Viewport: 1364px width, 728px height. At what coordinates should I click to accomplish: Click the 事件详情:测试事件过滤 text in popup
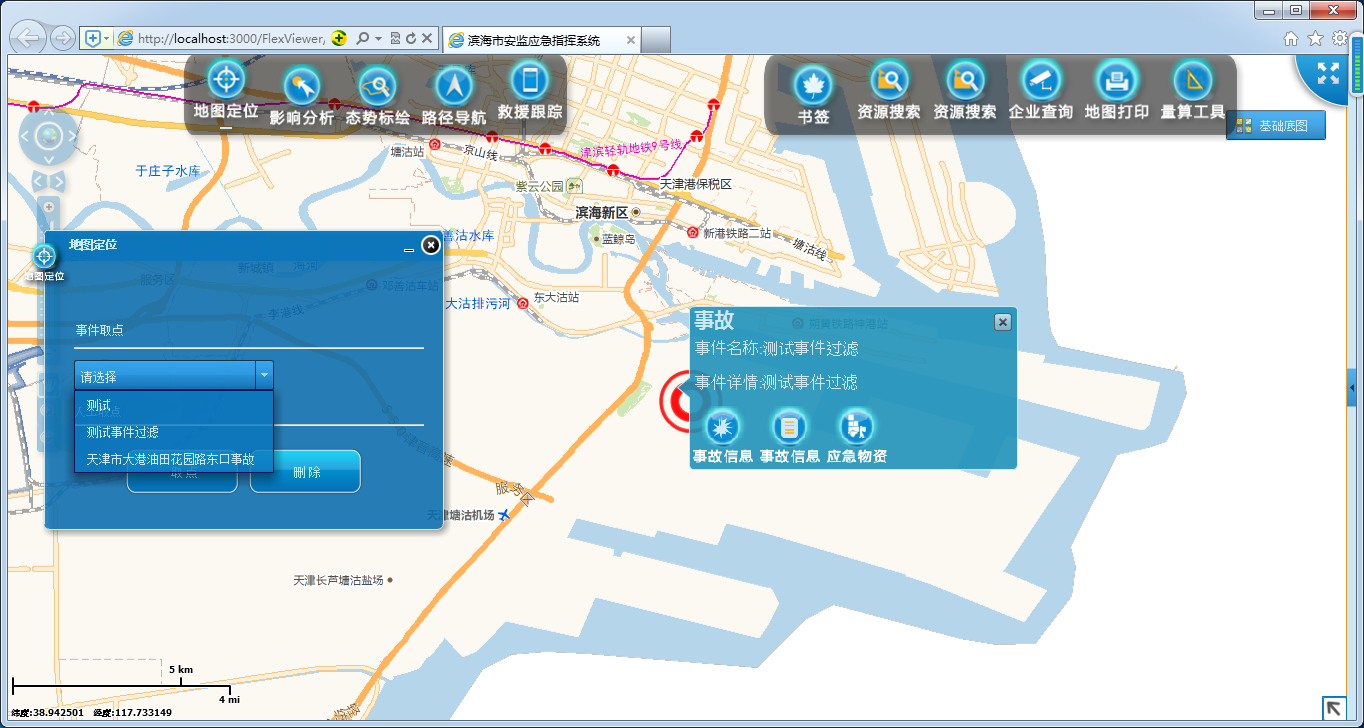pos(776,382)
